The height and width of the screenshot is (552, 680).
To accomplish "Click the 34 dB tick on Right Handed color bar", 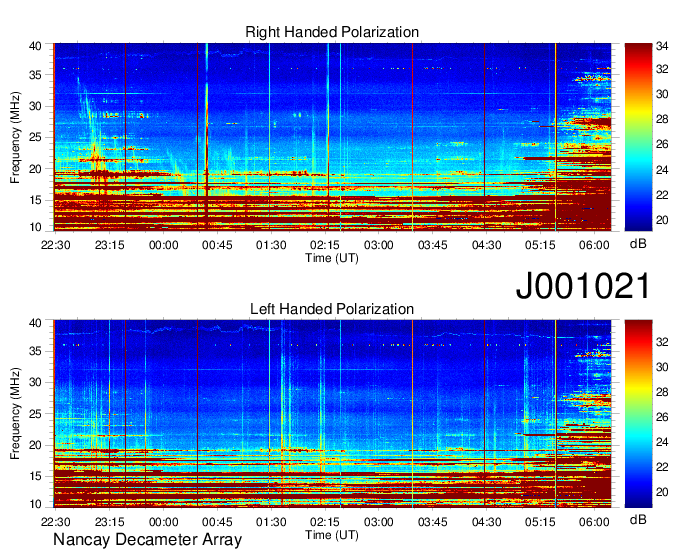I will click(662, 46).
